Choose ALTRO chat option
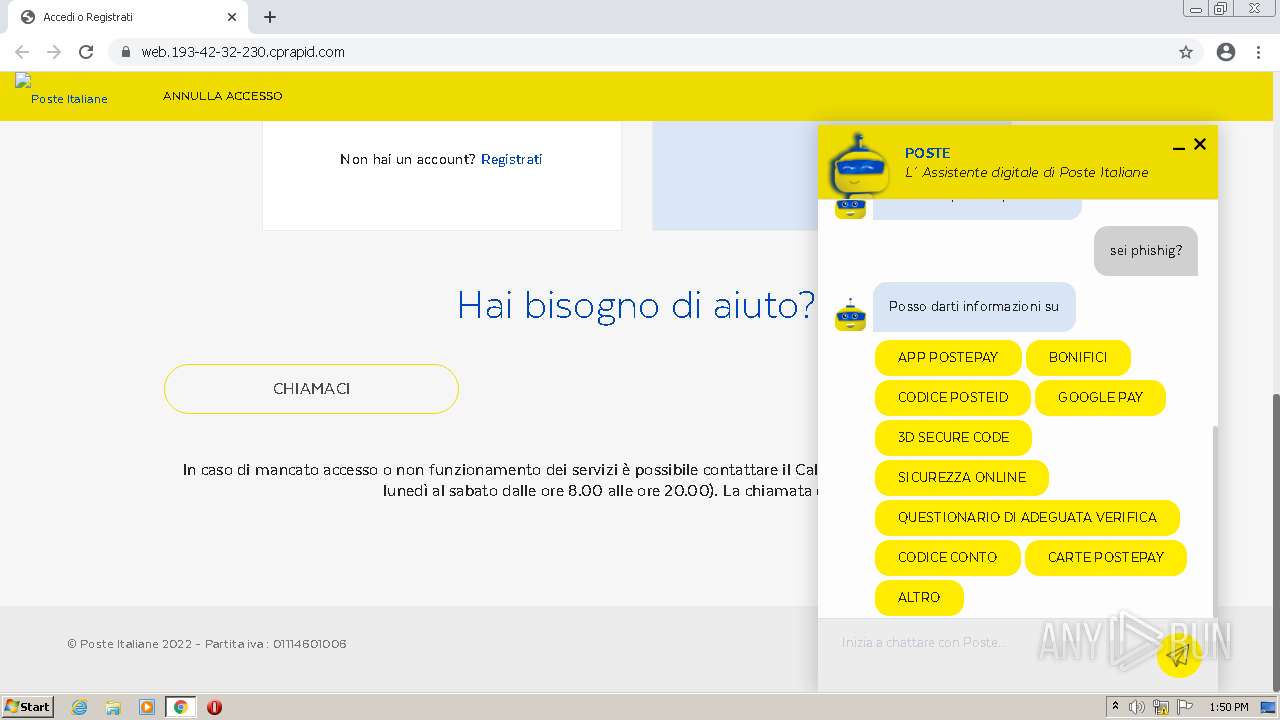1280x720 pixels. coord(919,597)
